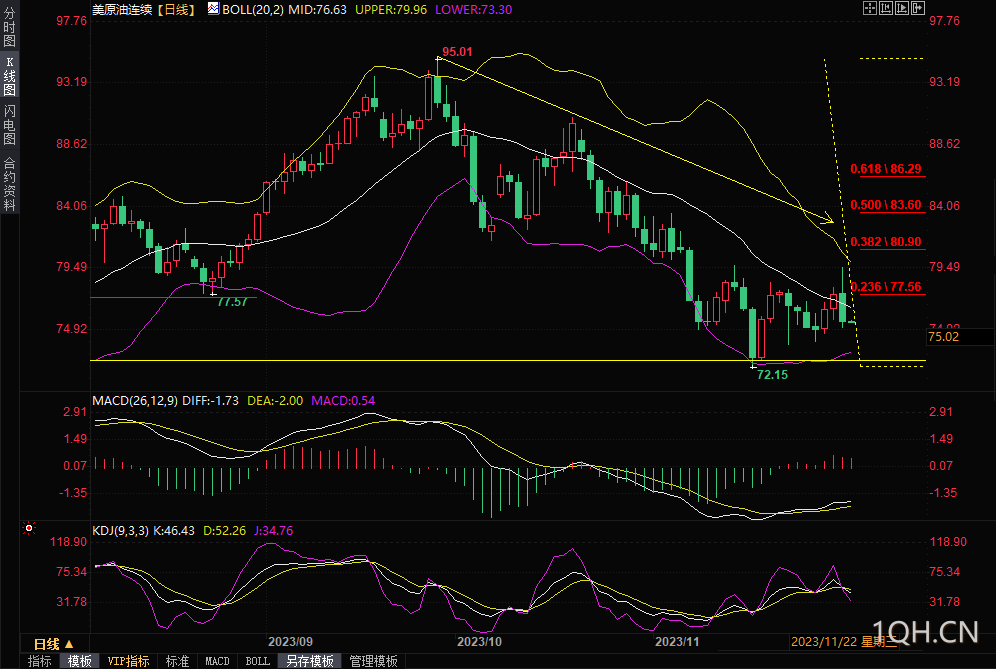Apply the 标准 template

coord(177,661)
